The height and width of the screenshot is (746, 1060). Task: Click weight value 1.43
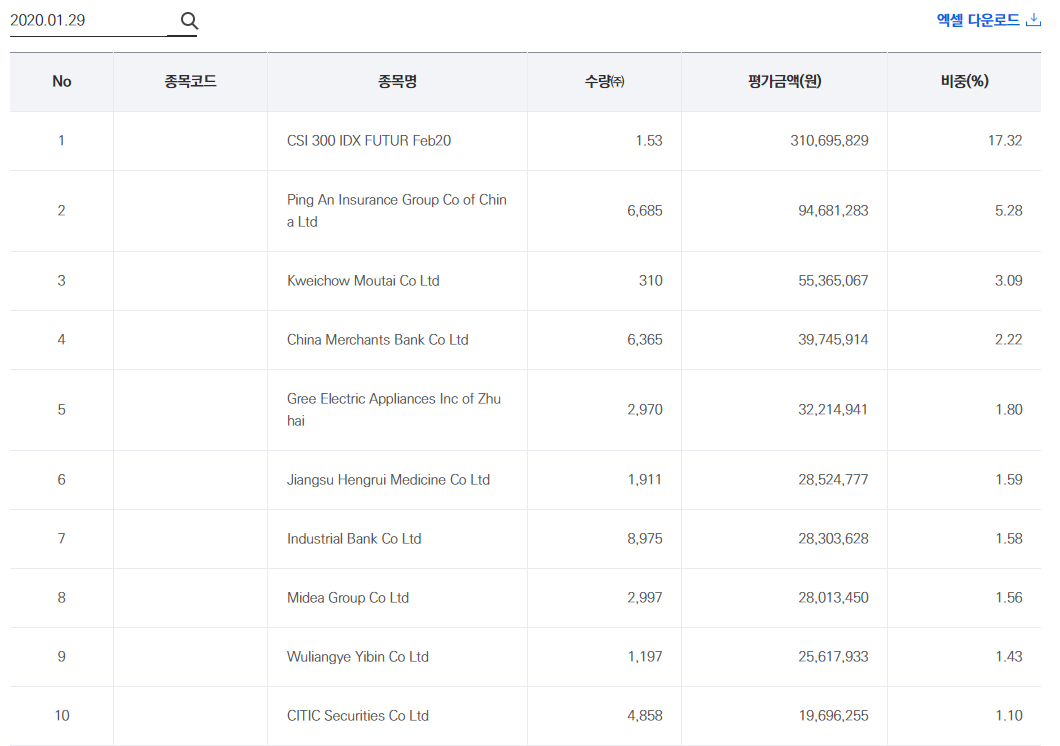[1009, 656]
